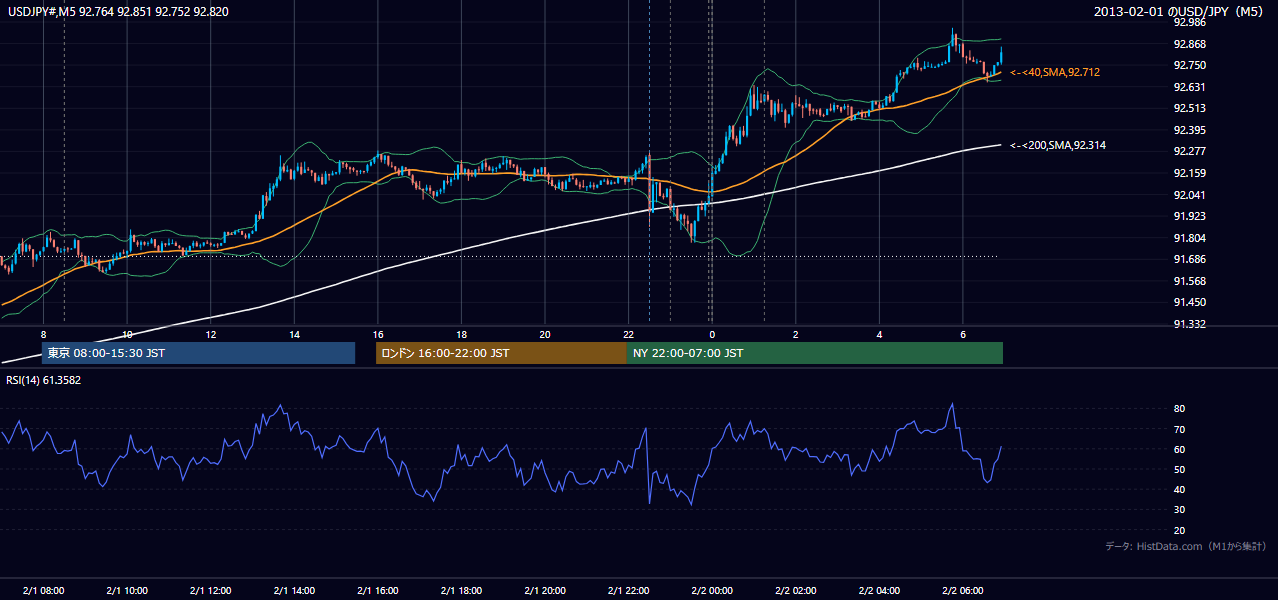The width and height of the screenshot is (1278, 600).
Task: Click RSI scale value 80
Action: coord(1179,409)
